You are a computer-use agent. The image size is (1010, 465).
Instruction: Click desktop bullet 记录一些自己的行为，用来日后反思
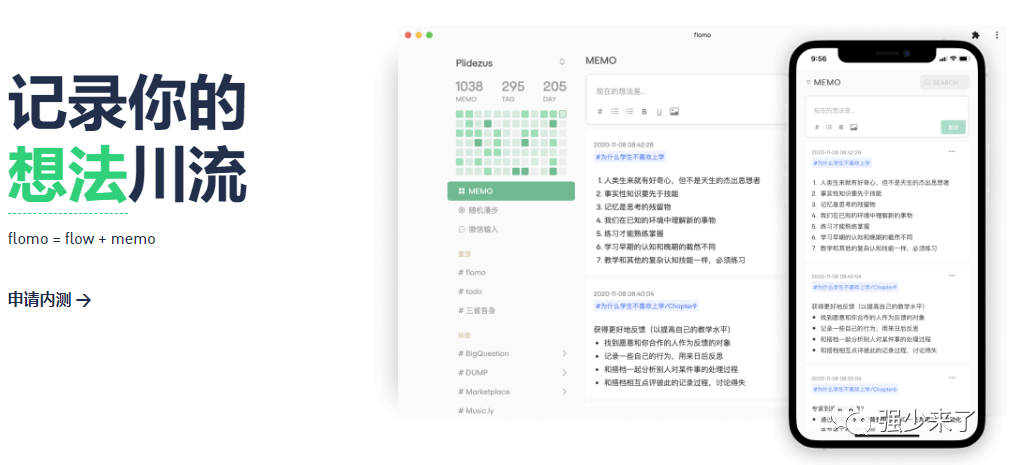(x=663, y=356)
